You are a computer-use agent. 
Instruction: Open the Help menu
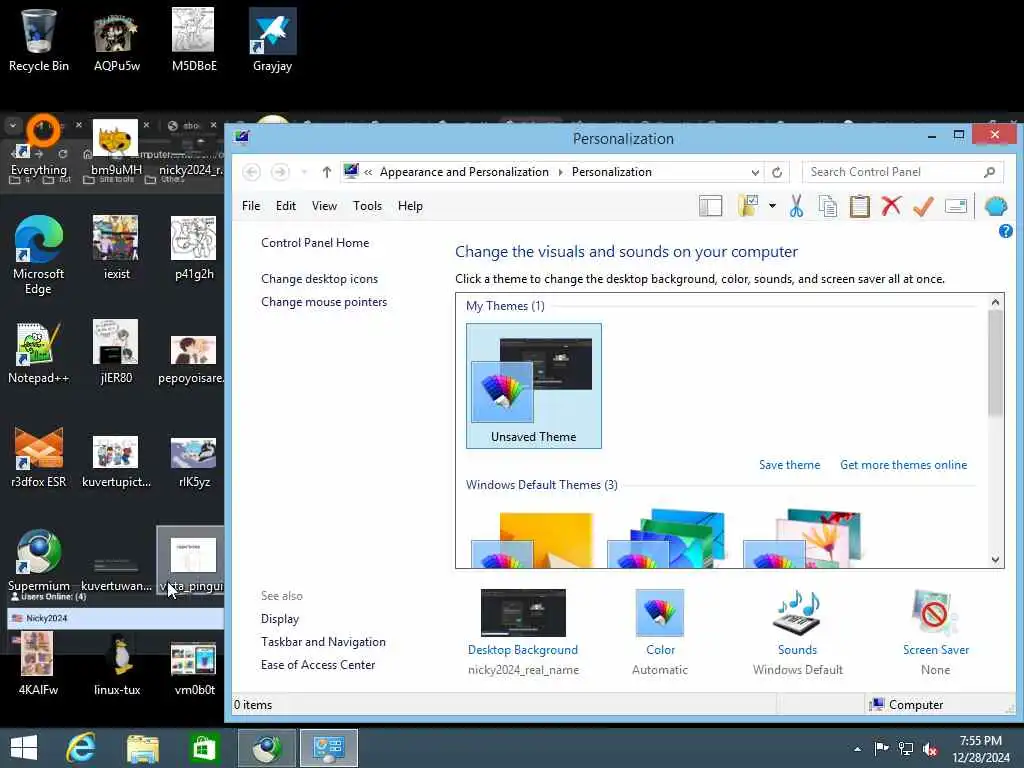tap(410, 206)
